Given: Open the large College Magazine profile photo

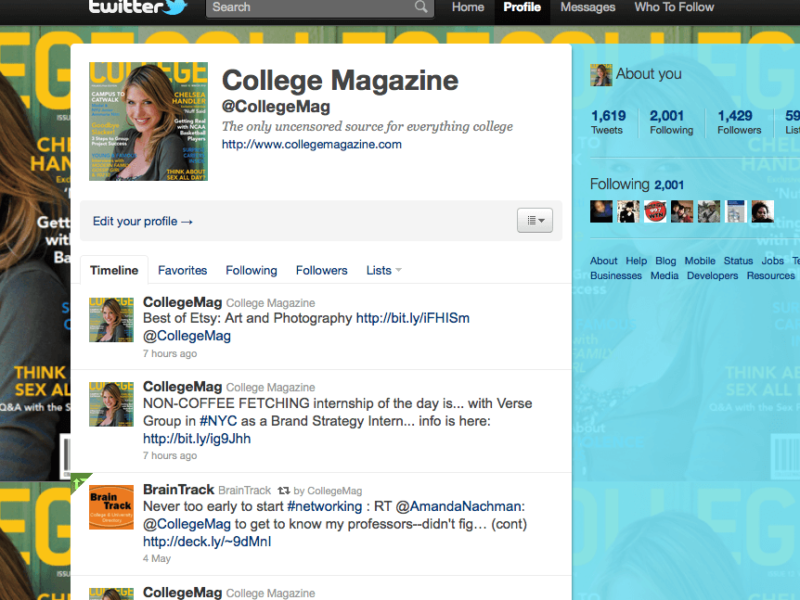Looking at the screenshot, I should click(x=148, y=121).
